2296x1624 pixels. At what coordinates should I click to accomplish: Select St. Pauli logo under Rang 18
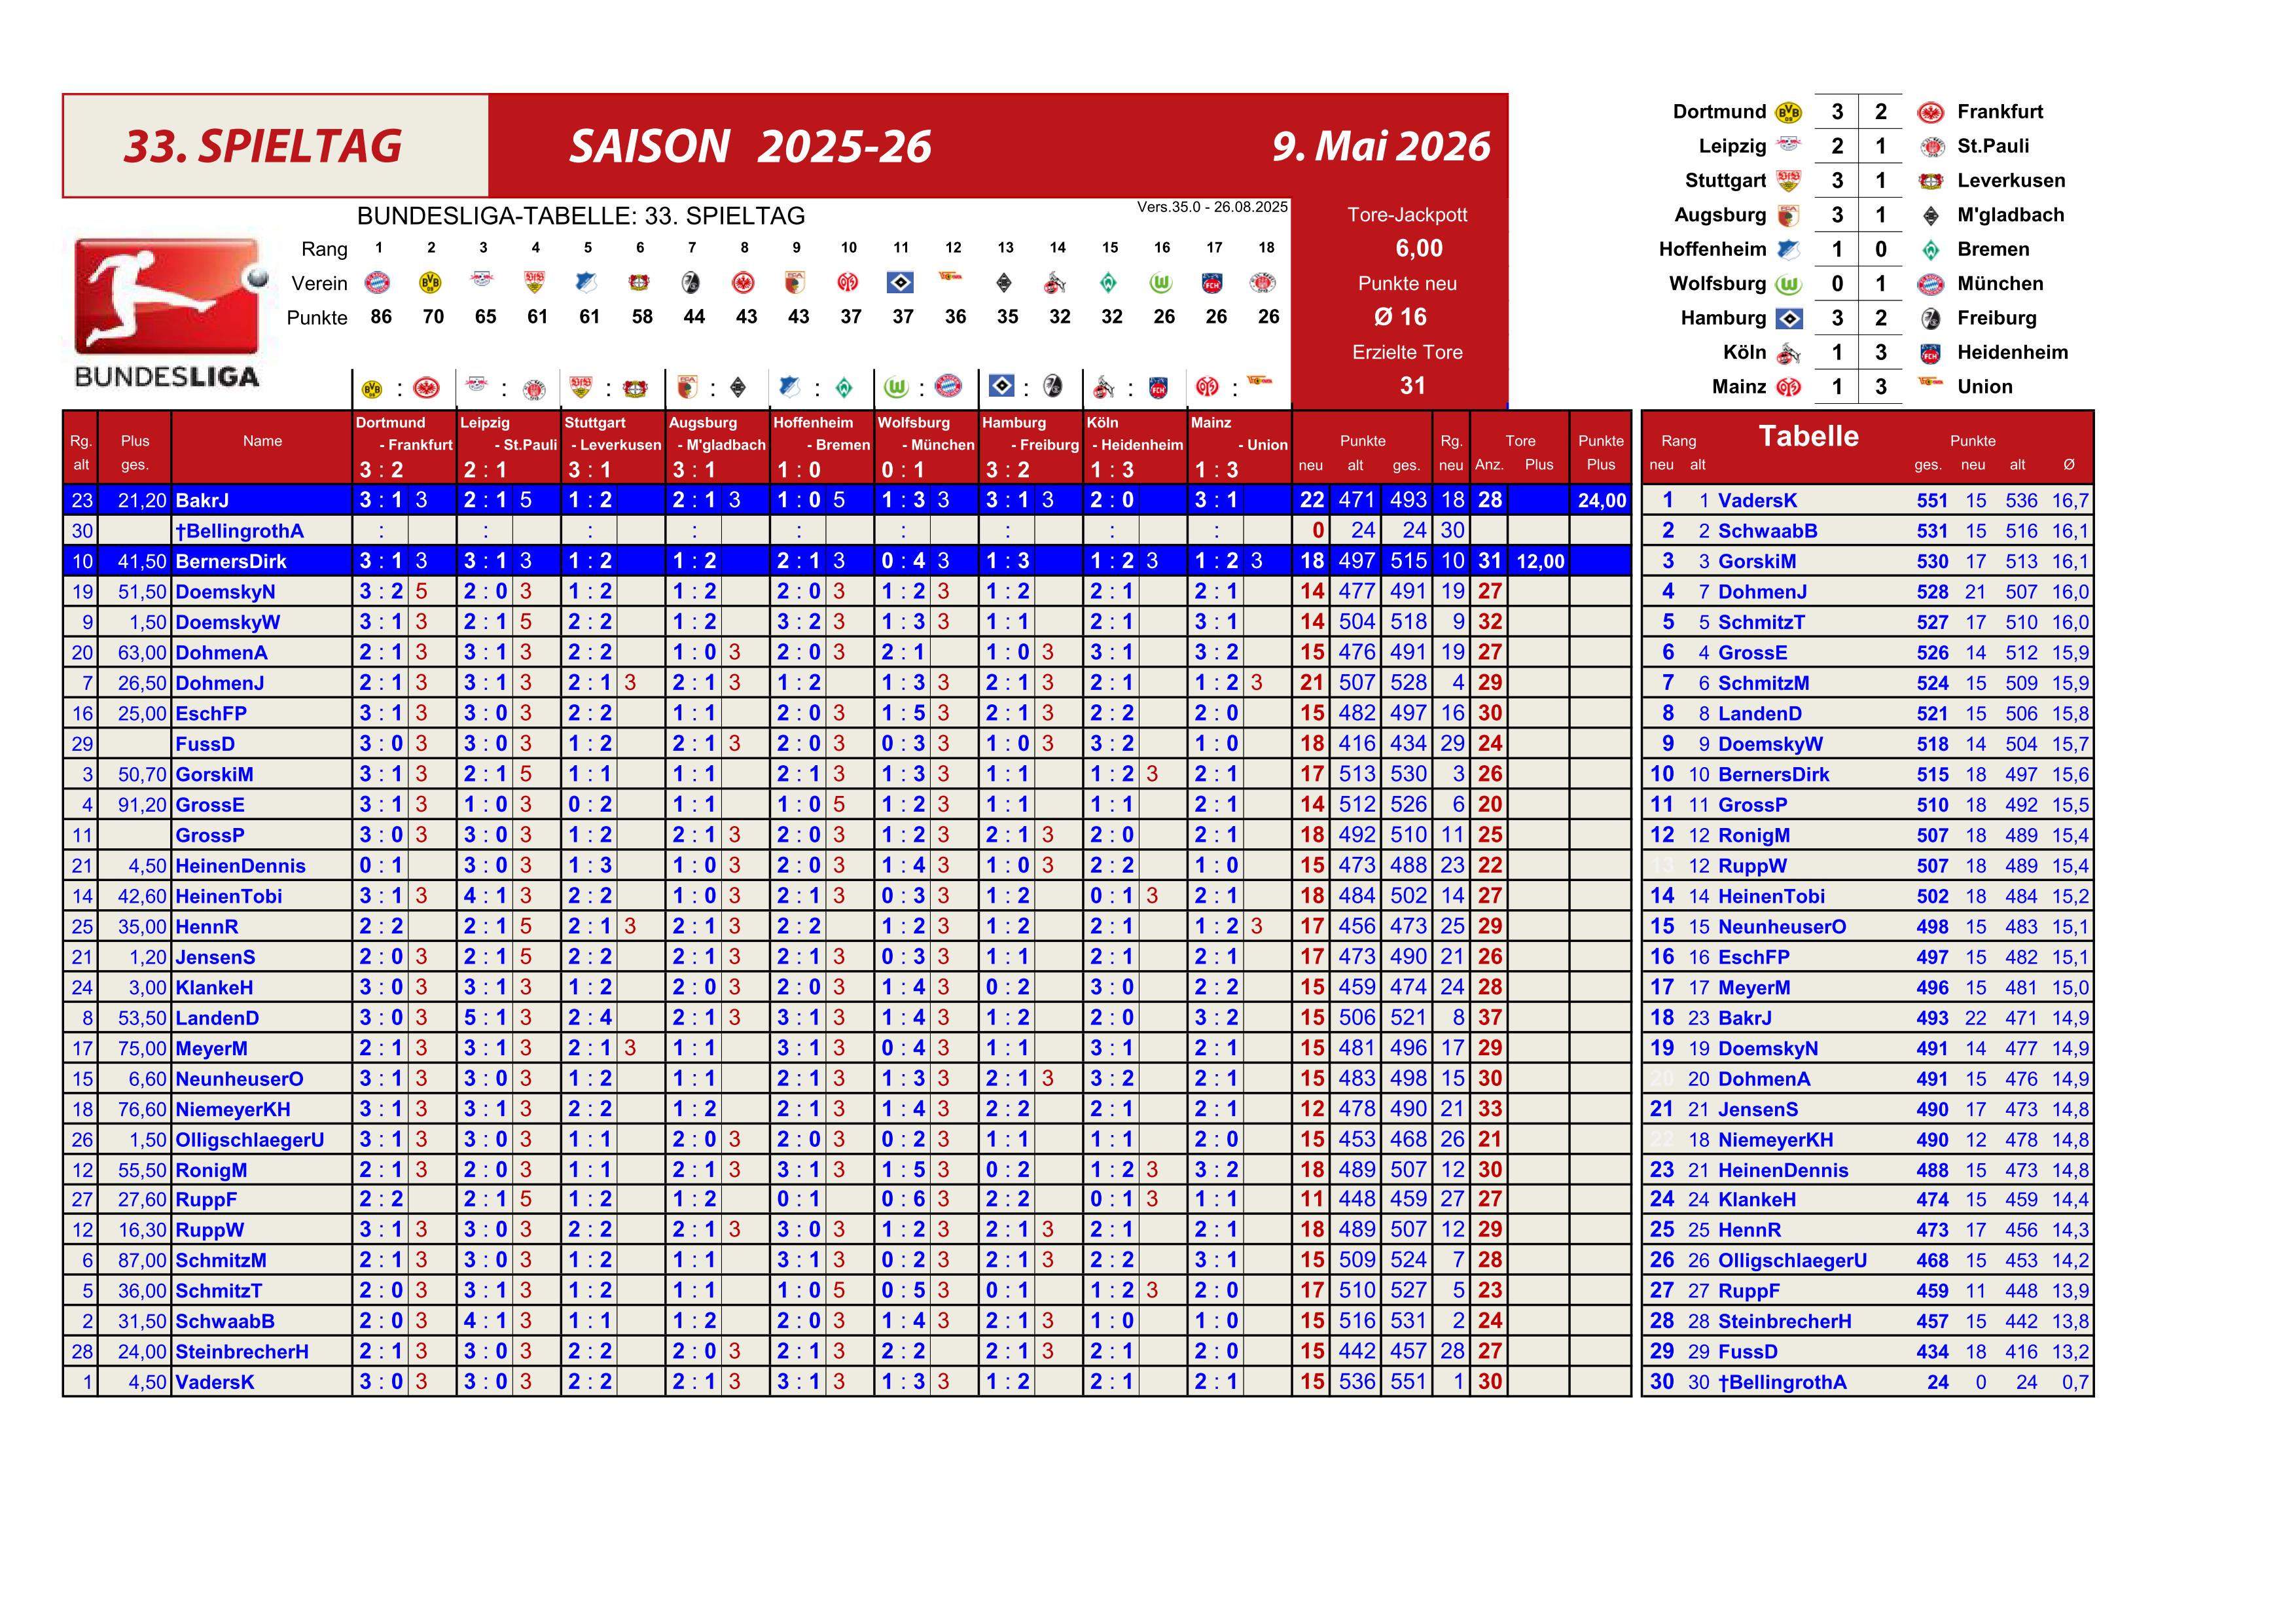1263,283
